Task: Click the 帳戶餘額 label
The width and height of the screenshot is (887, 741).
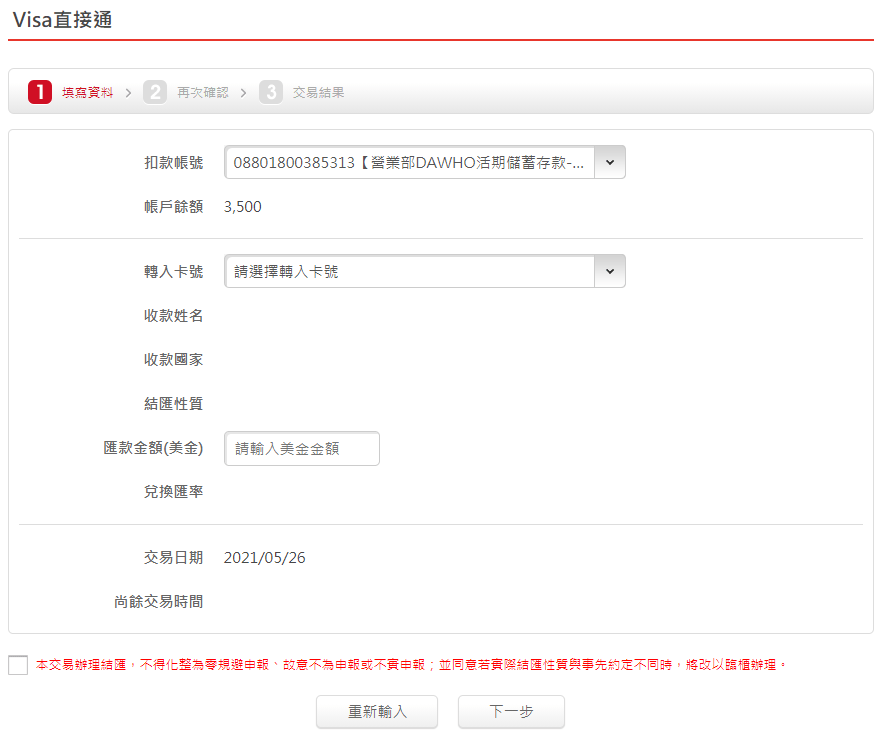Action: coord(173,207)
